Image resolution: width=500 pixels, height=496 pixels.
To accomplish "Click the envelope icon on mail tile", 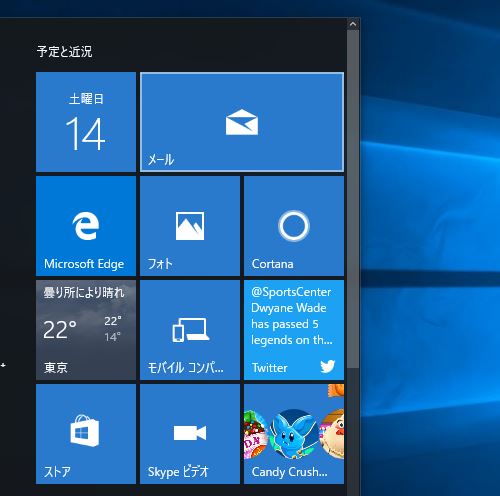I will (242, 122).
